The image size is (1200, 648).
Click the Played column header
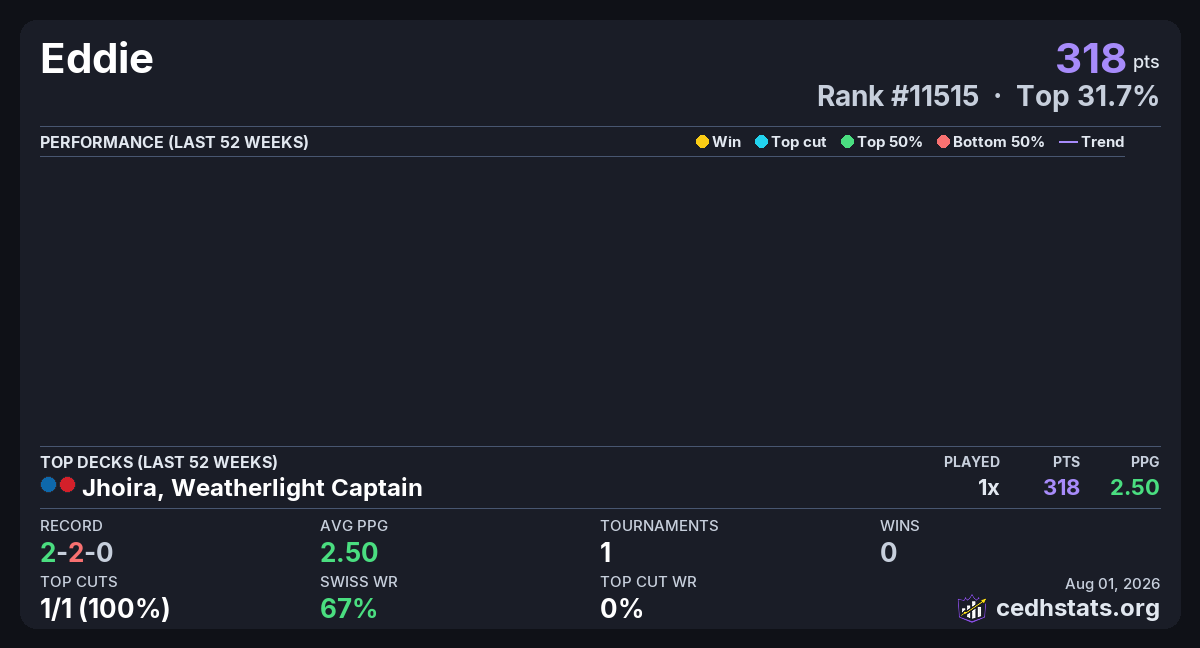tap(972, 462)
